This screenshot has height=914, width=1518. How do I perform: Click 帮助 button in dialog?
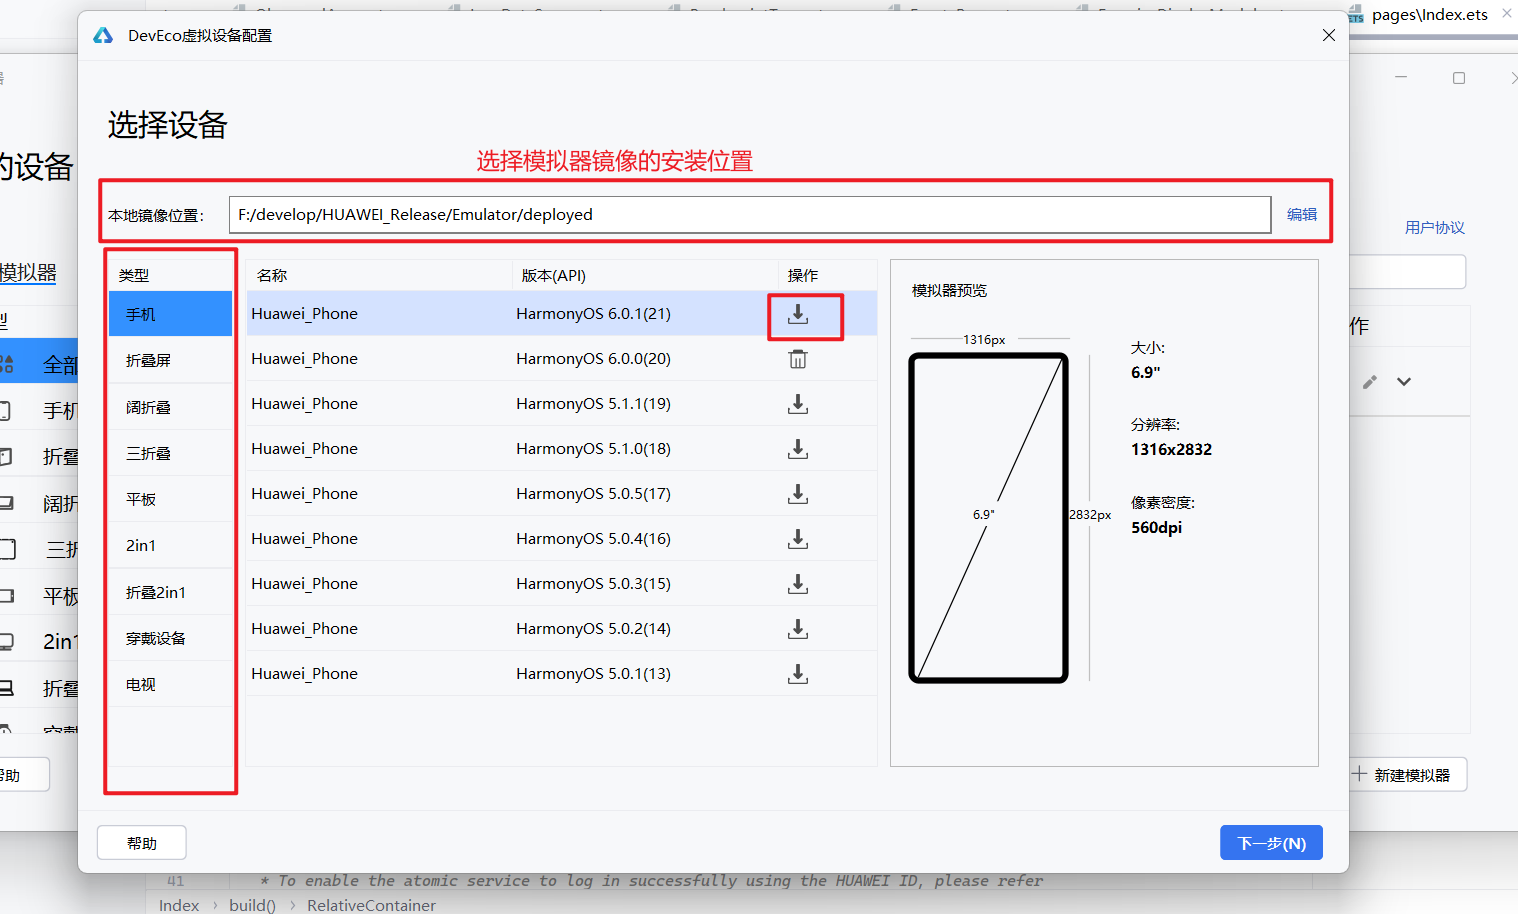(x=142, y=843)
